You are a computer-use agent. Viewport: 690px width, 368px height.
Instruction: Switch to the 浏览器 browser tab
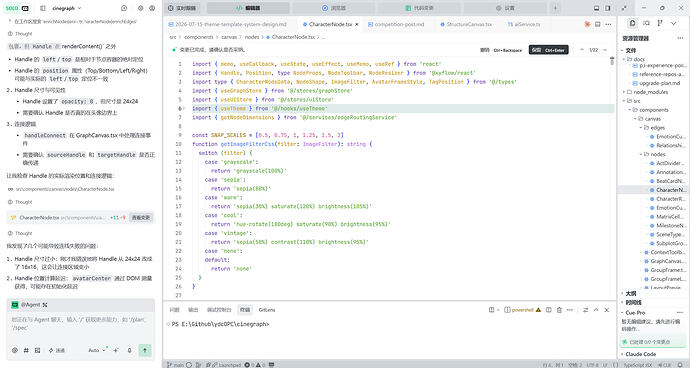click(x=334, y=8)
